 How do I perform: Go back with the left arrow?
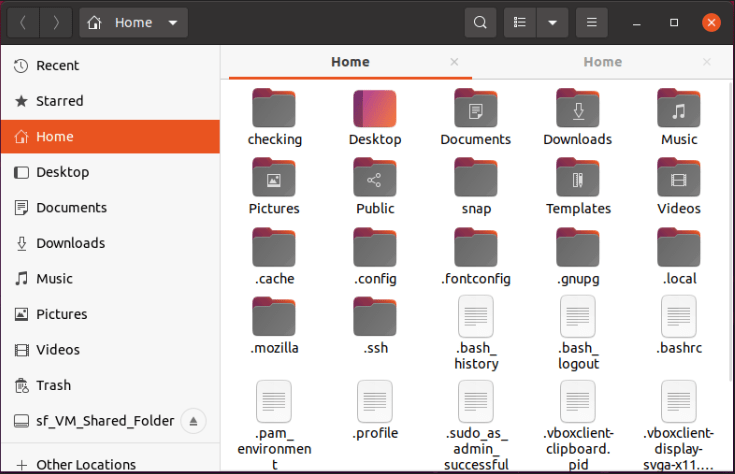(23, 23)
